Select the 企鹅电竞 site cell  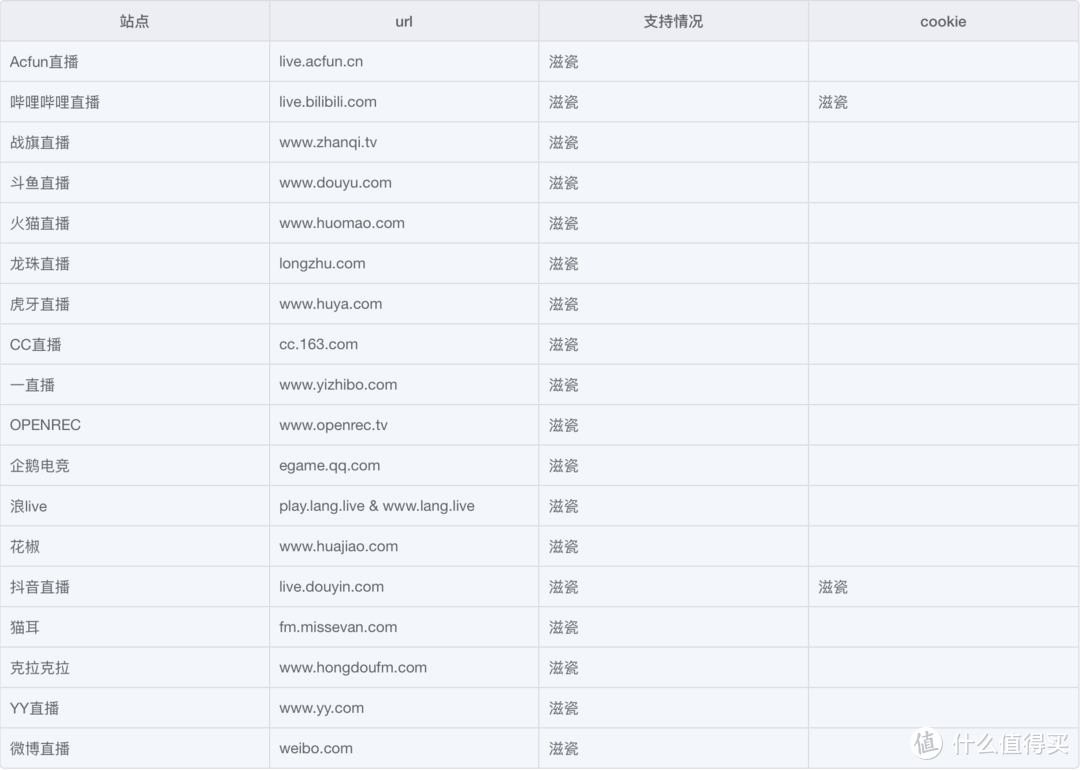click(134, 466)
